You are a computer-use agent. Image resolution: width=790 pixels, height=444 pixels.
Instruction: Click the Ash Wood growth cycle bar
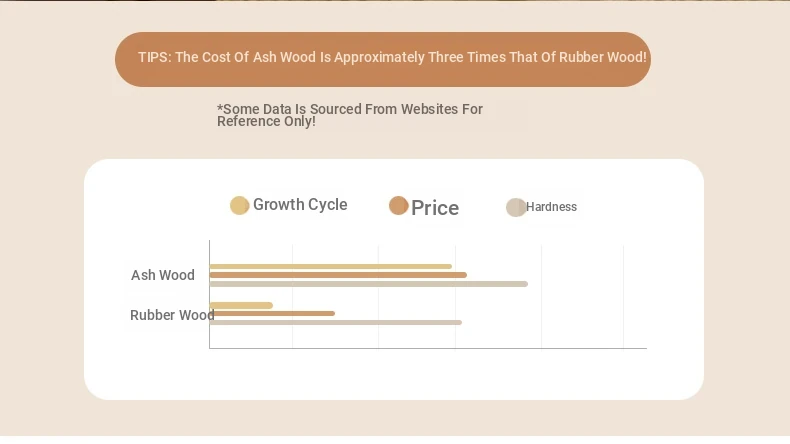click(x=330, y=266)
